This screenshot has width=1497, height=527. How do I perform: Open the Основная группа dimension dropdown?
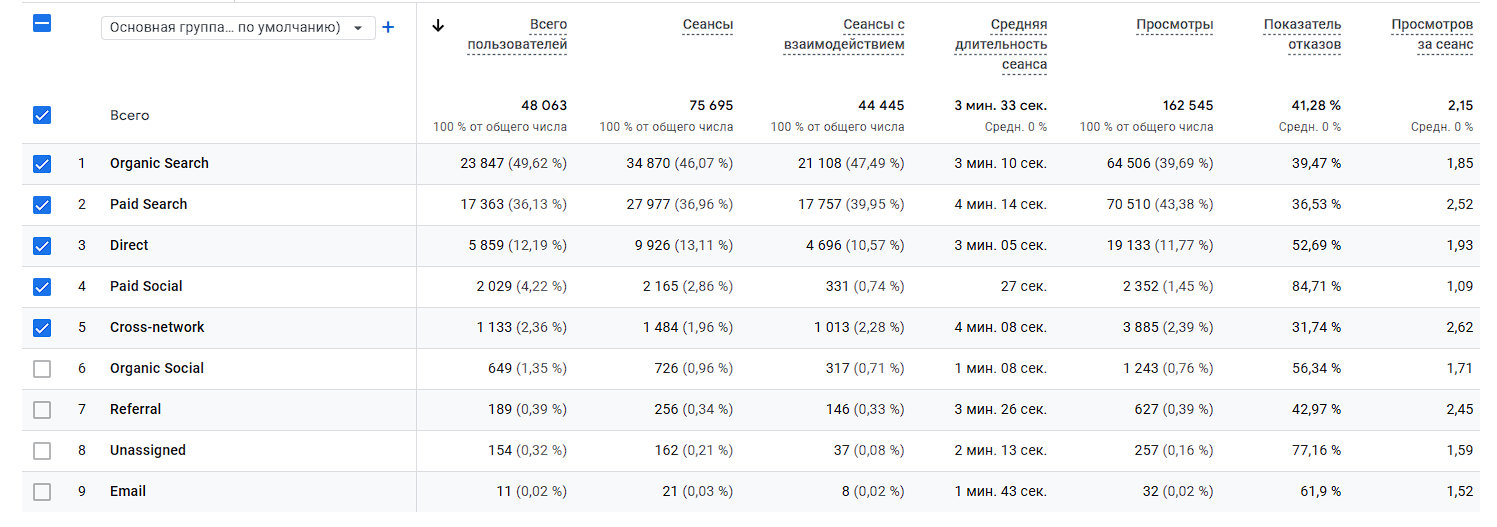238,28
